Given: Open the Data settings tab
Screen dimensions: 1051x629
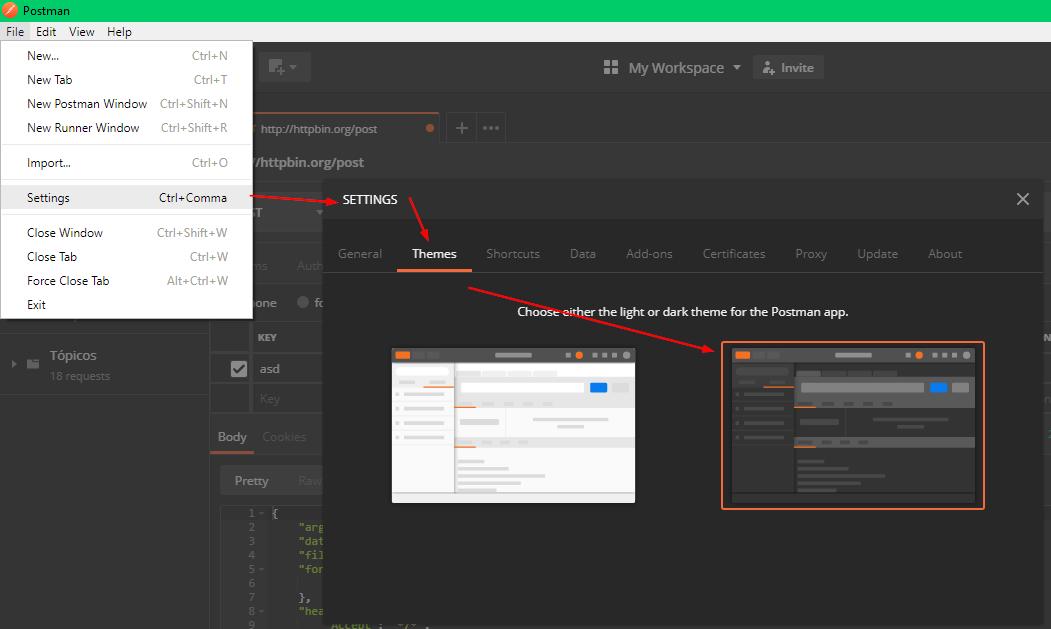Looking at the screenshot, I should tap(582, 254).
